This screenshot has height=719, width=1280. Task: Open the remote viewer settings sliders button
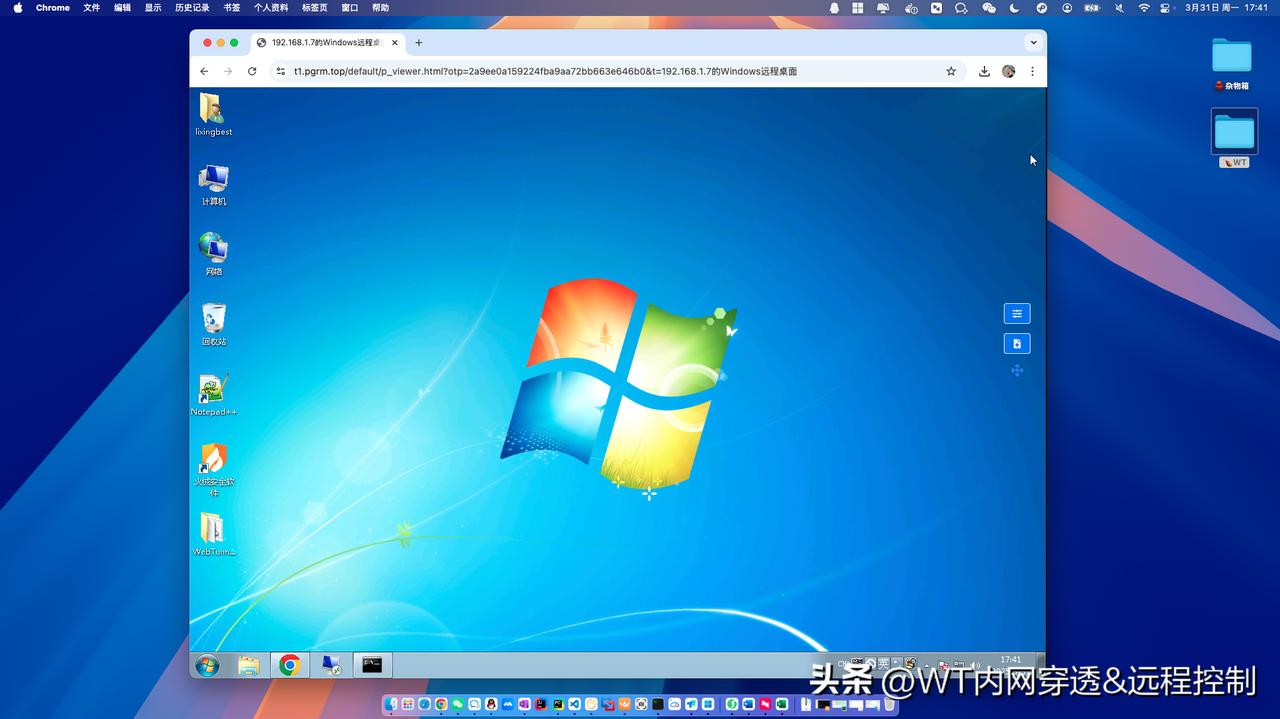pos(1017,314)
